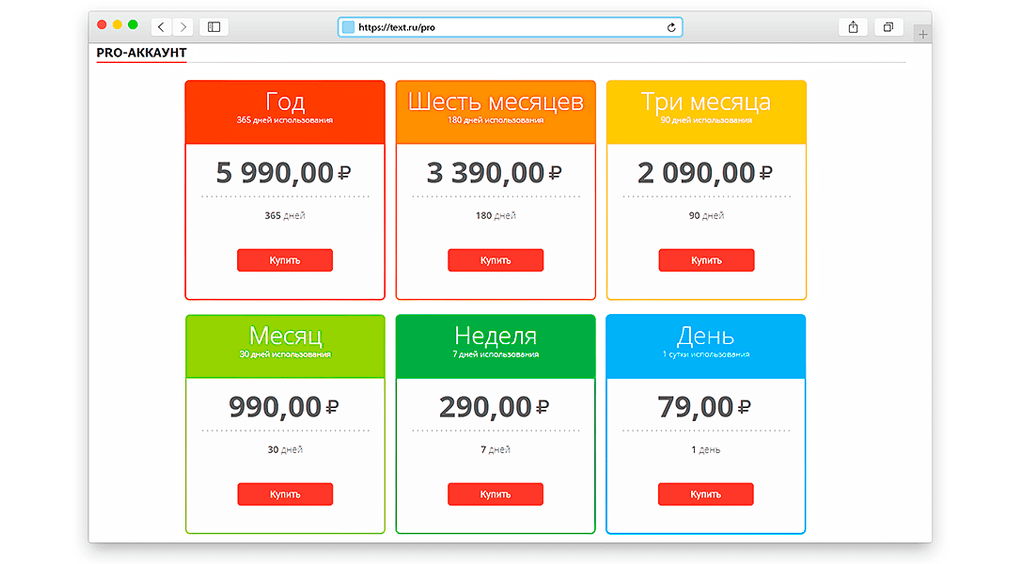The height and width of the screenshot is (564, 1024).
Task: Minimize the window with the yellow button
Action: pyautogui.click(x=118, y=25)
